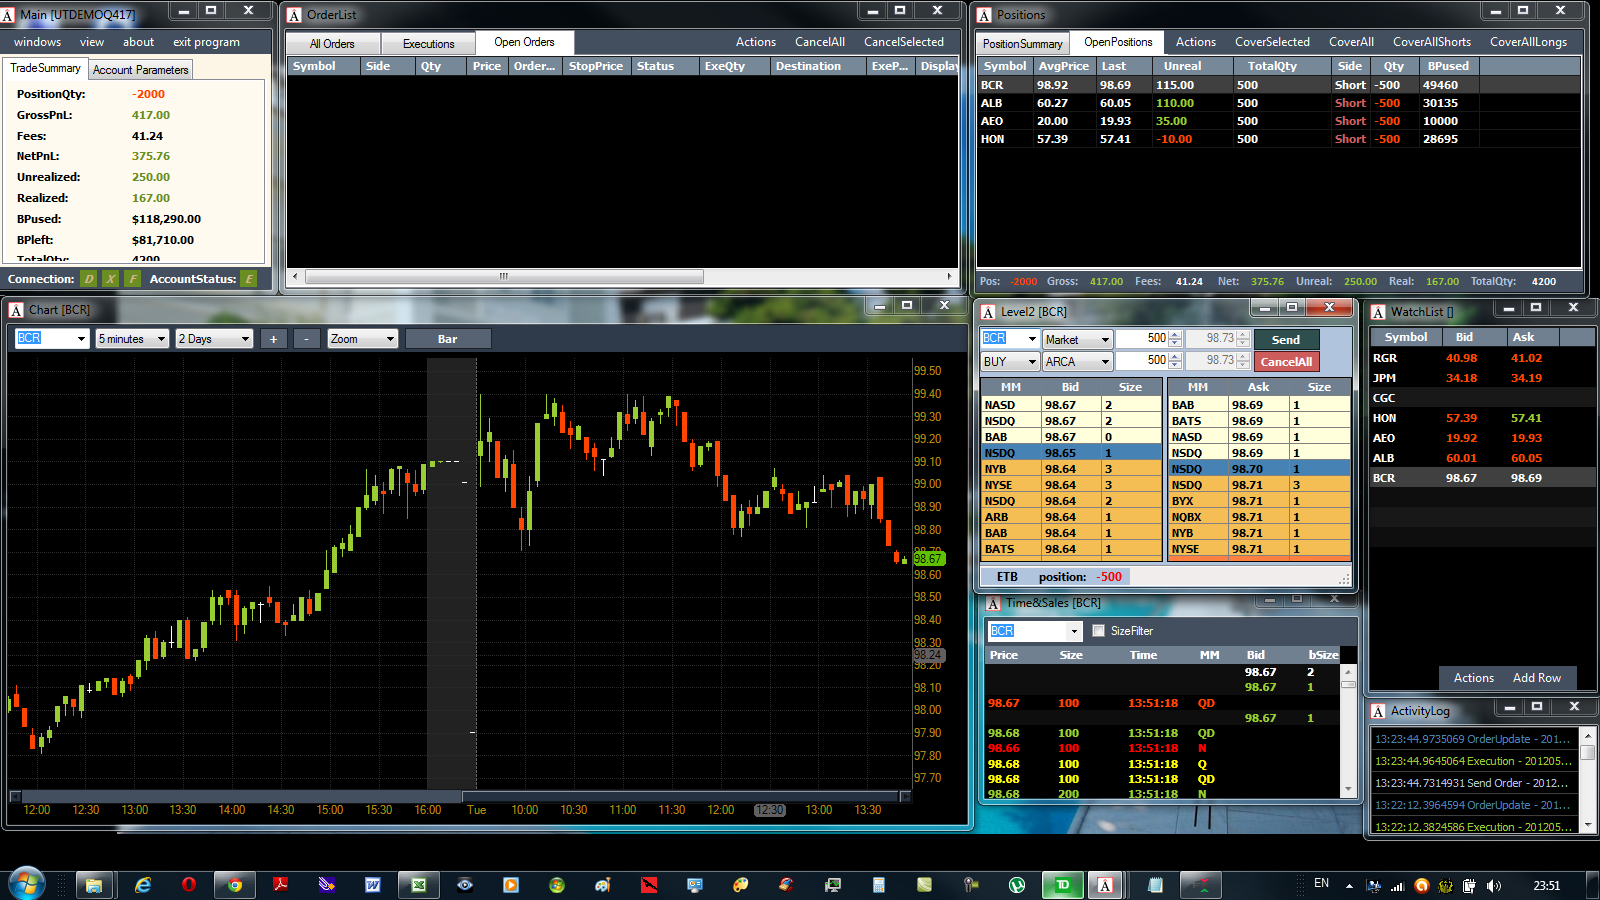1600x900 pixels.
Task: Switch to Google Chrome in the taskbar
Action: point(235,885)
